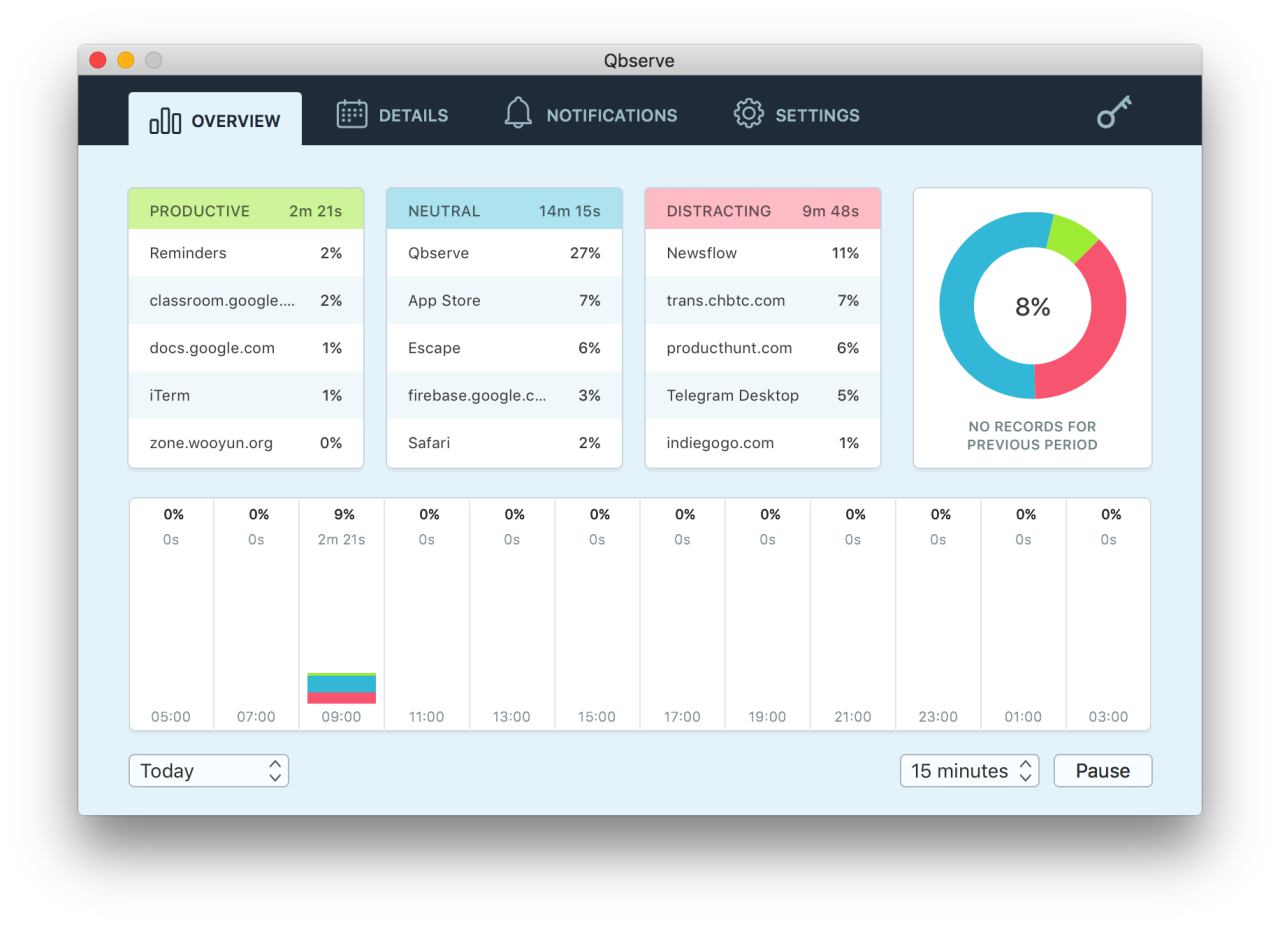Image resolution: width=1280 pixels, height=927 pixels.
Task: Select the Productive category header
Action: pyautogui.click(x=245, y=211)
